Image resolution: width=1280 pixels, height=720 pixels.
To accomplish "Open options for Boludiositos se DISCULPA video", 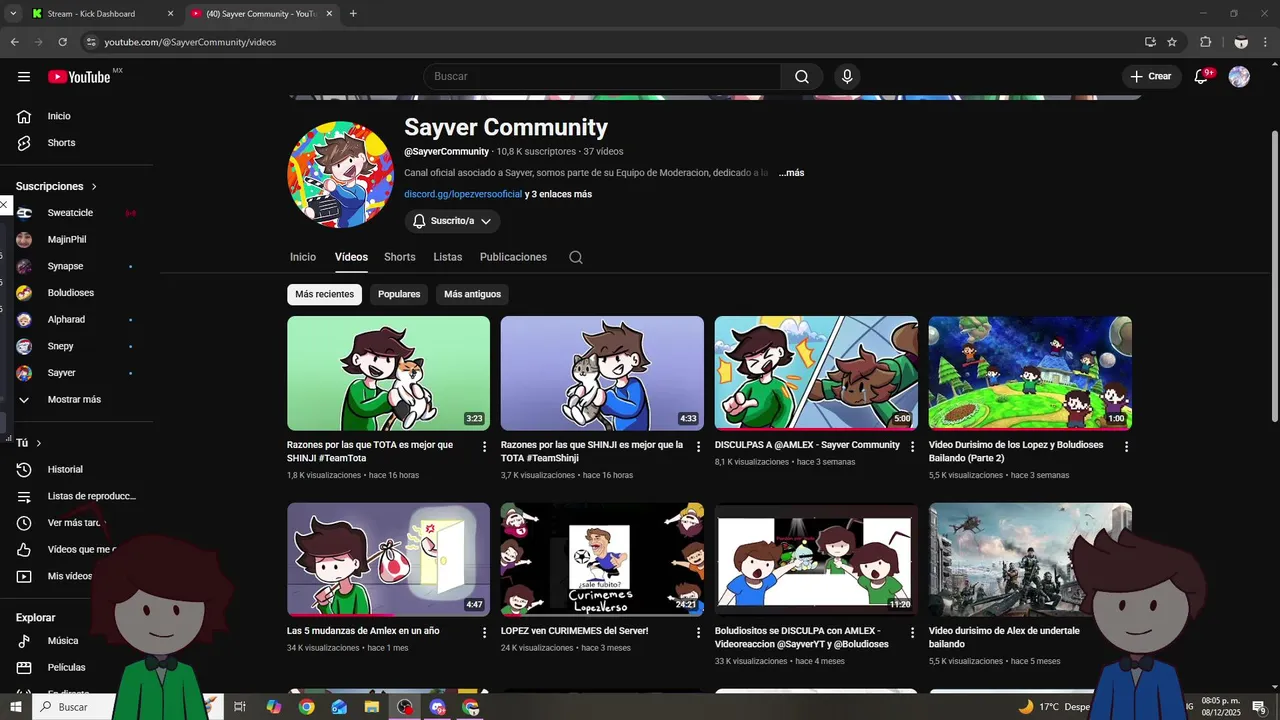I will tap(912, 633).
